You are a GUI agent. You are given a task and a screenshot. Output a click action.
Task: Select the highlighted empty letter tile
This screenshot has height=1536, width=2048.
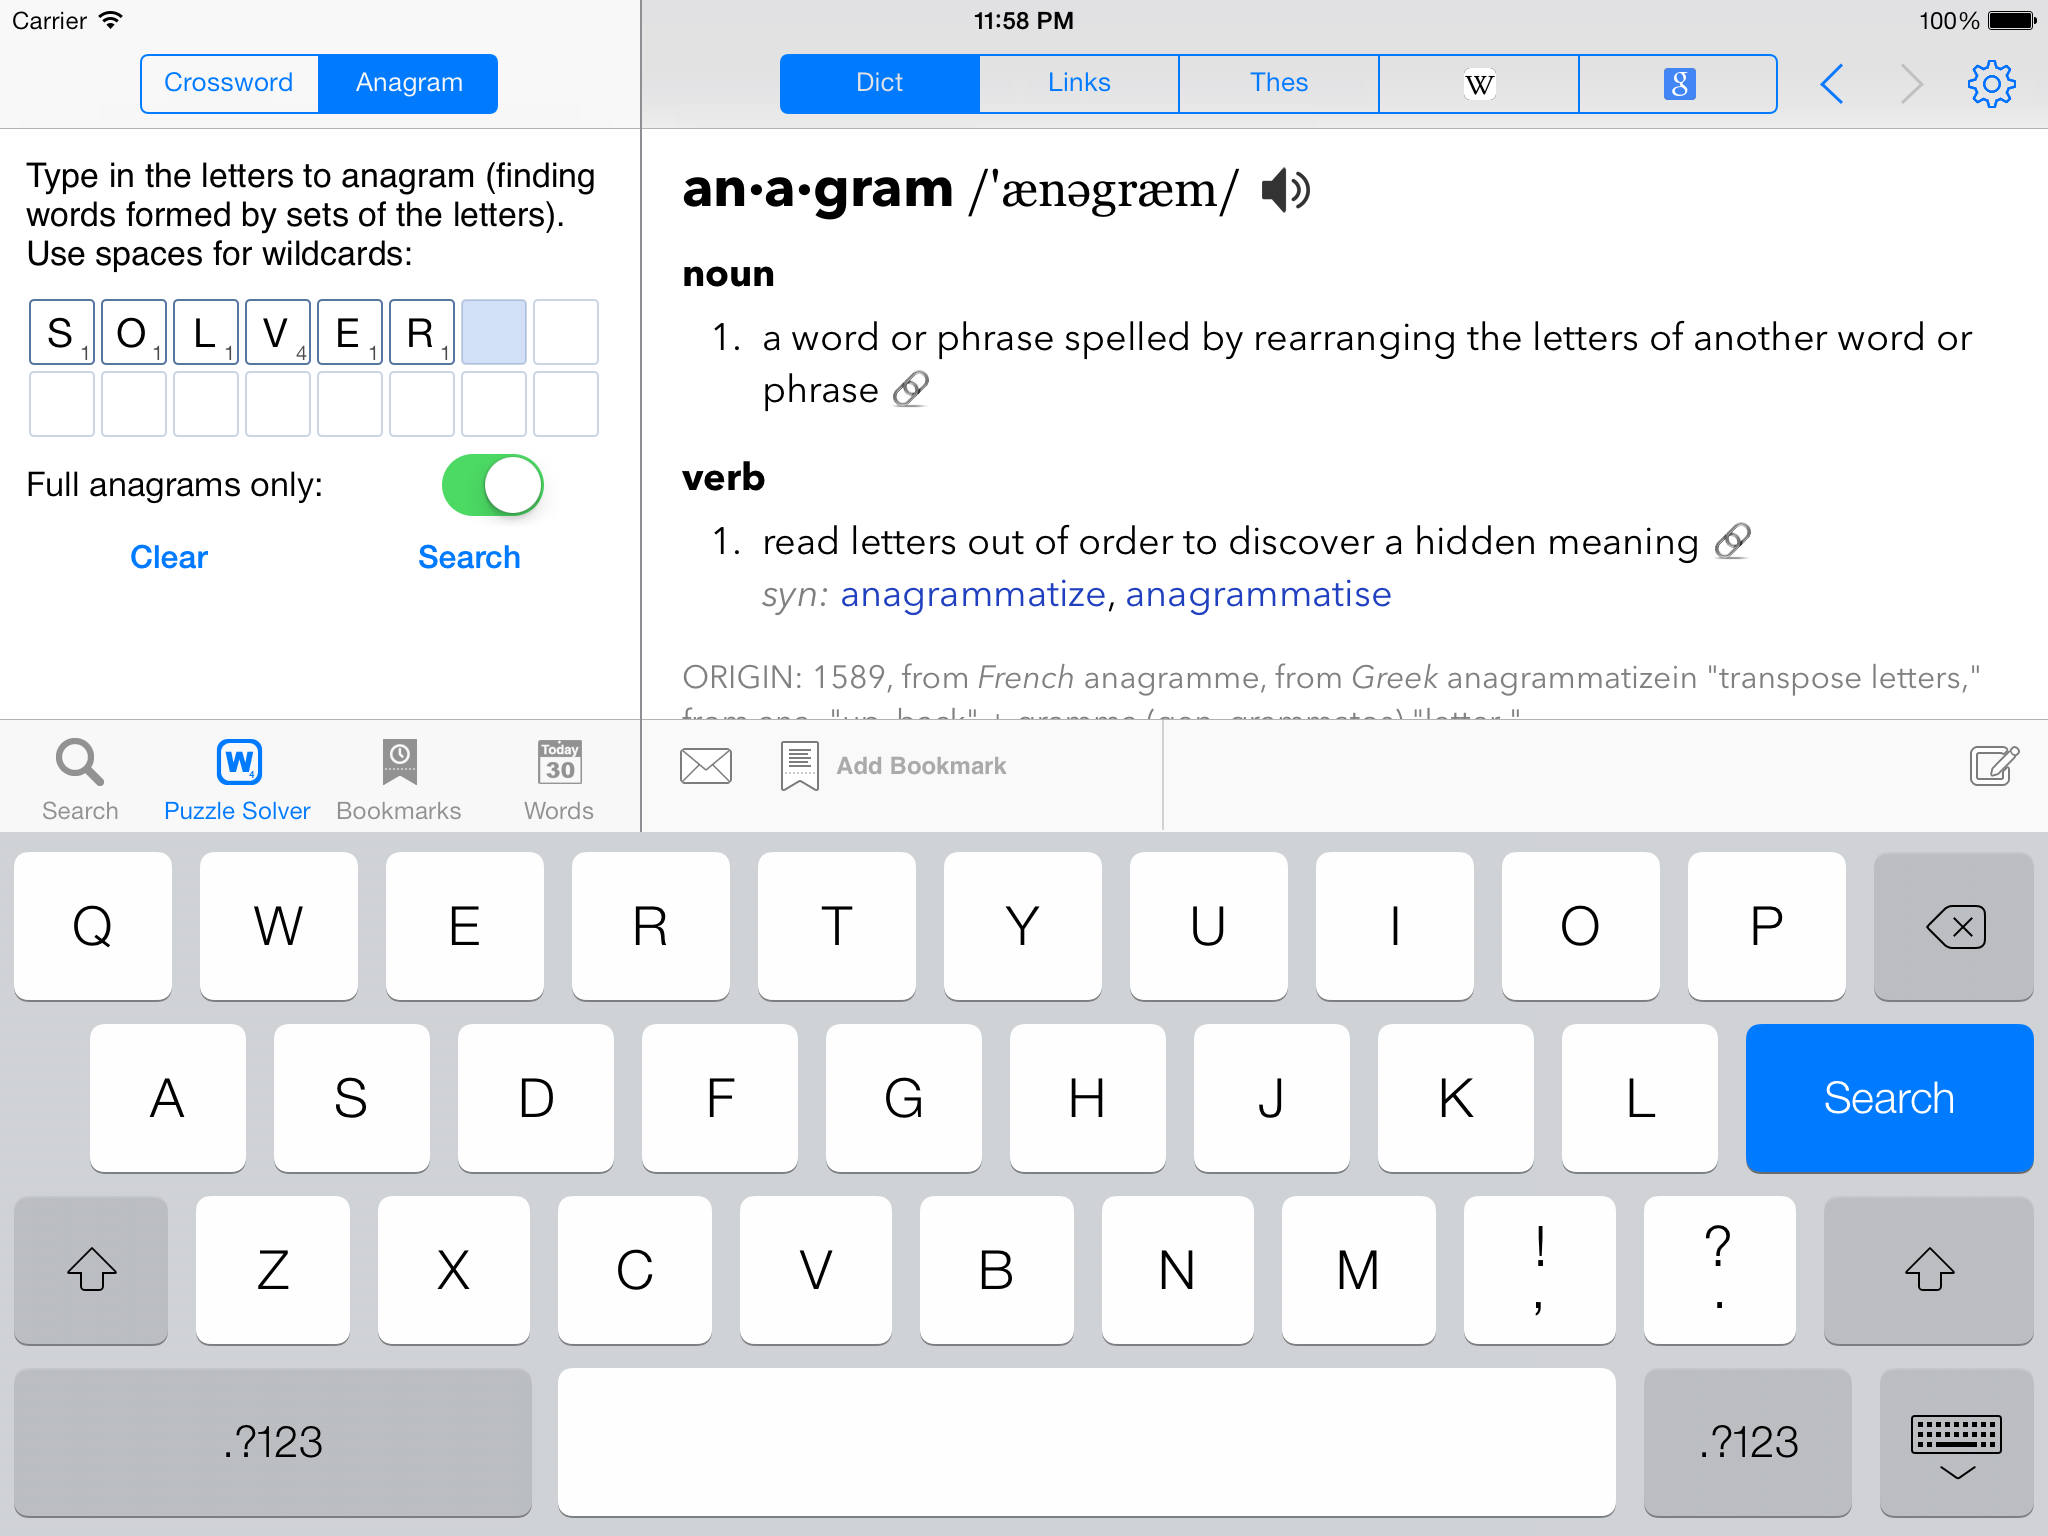[494, 332]
